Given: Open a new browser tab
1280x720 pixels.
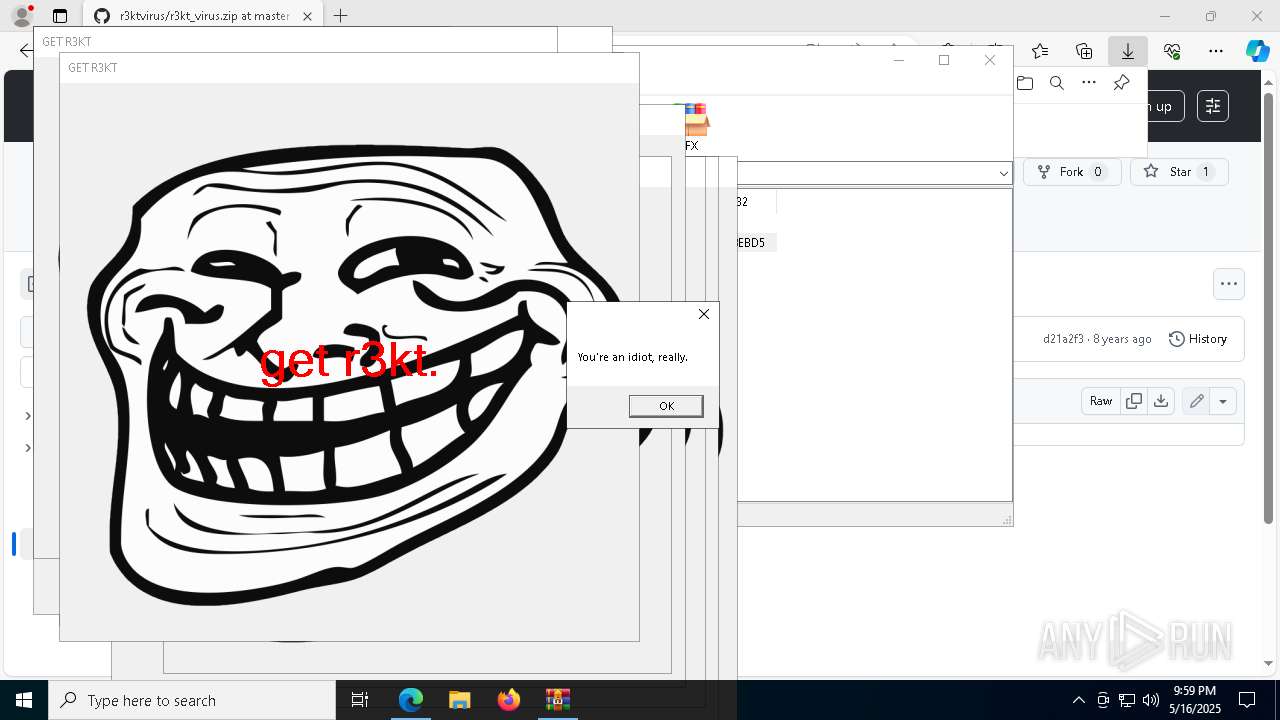Looking at the screenshot, I should point(340,16).
